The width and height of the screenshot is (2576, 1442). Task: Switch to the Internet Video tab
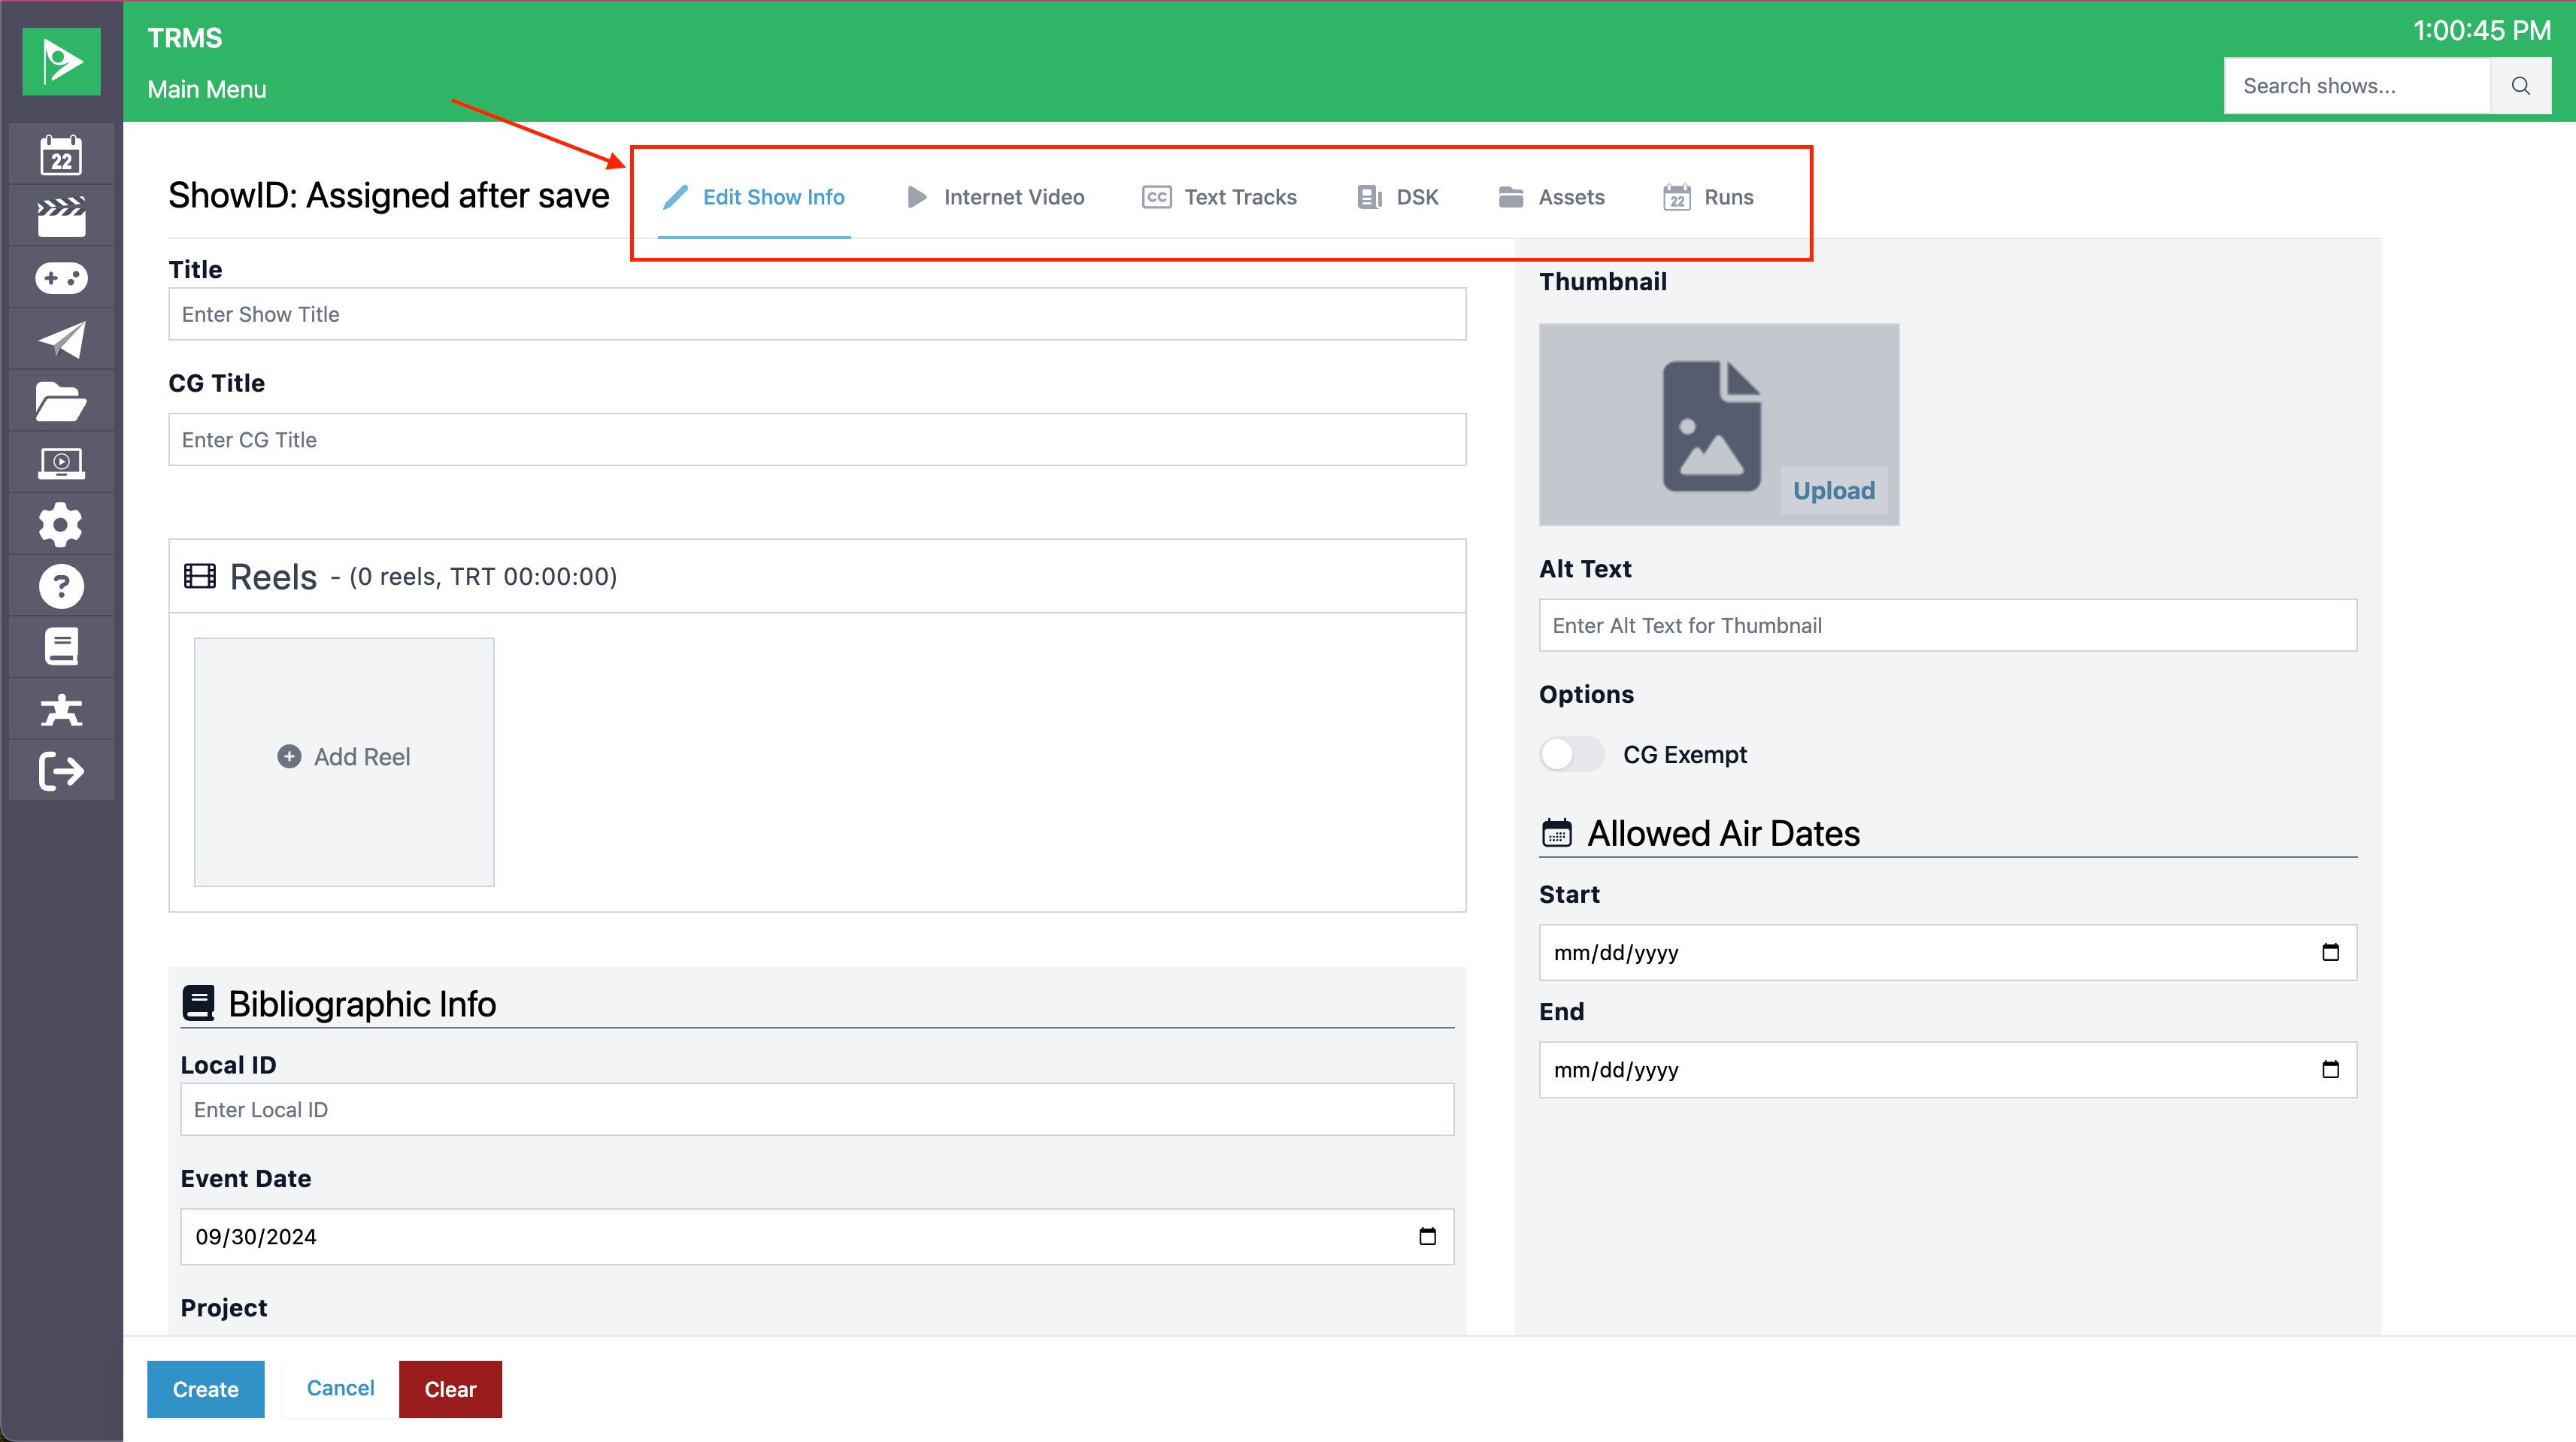(995, 197)
